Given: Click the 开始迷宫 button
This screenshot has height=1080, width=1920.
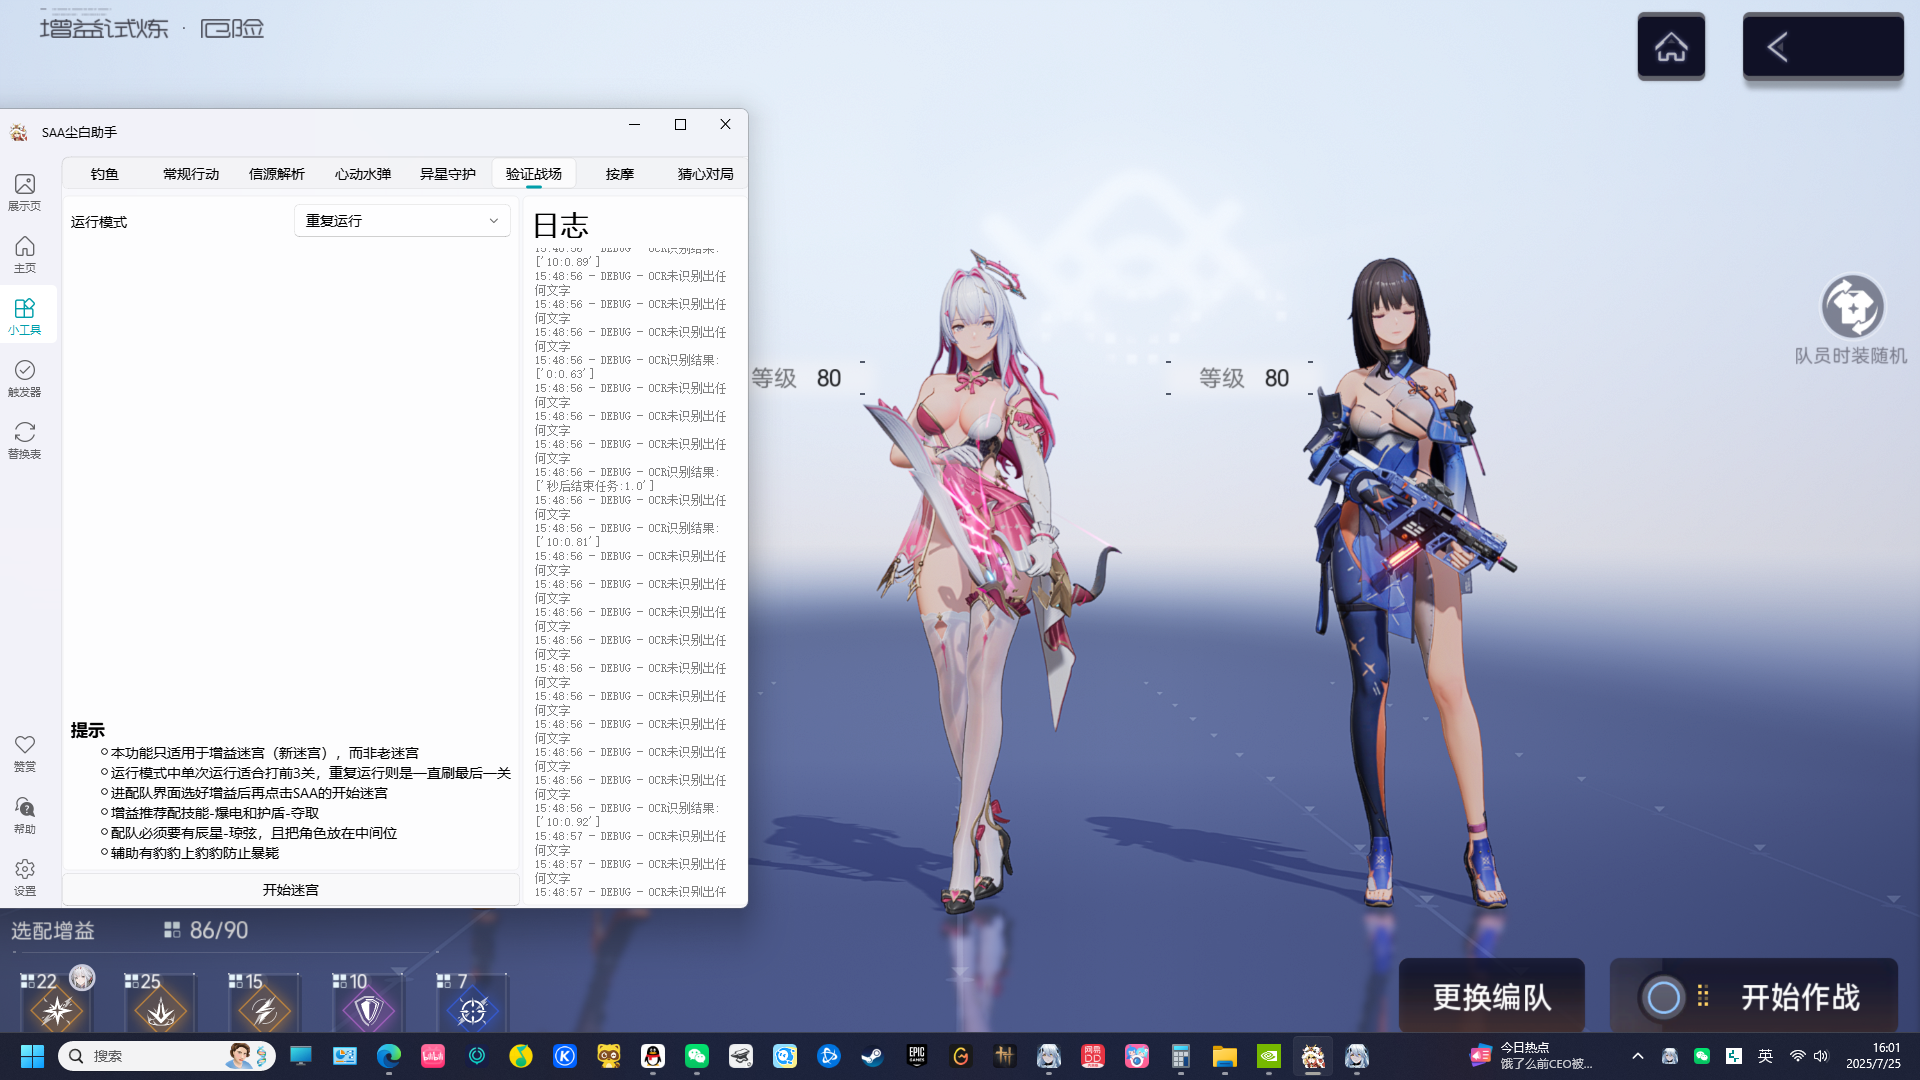Looking at the screenshot, I should 291,890.
